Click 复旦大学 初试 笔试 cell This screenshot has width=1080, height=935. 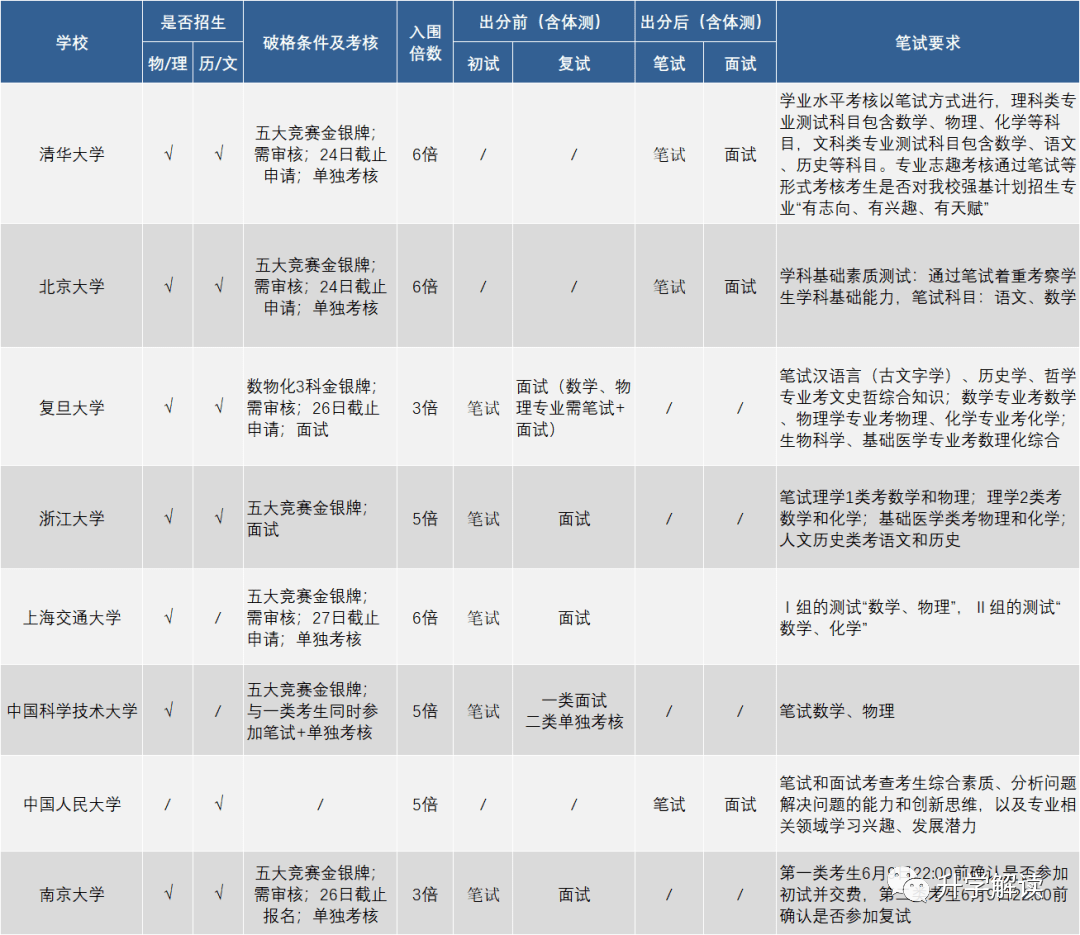click(483, 408)
